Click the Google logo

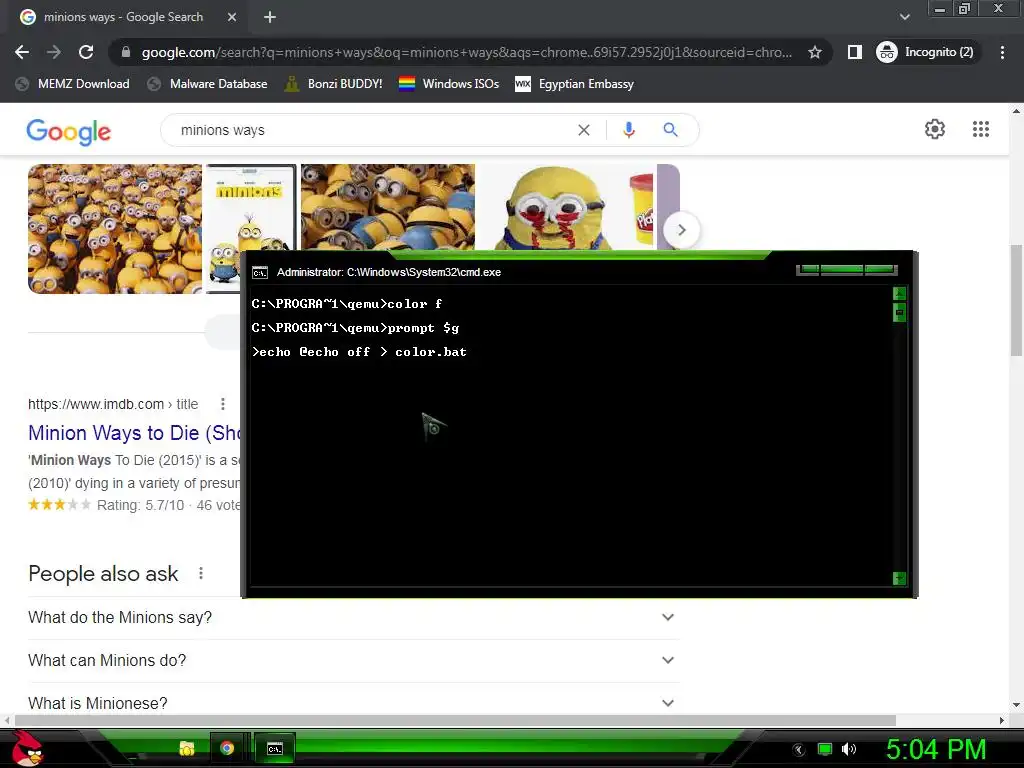(69, 131)
